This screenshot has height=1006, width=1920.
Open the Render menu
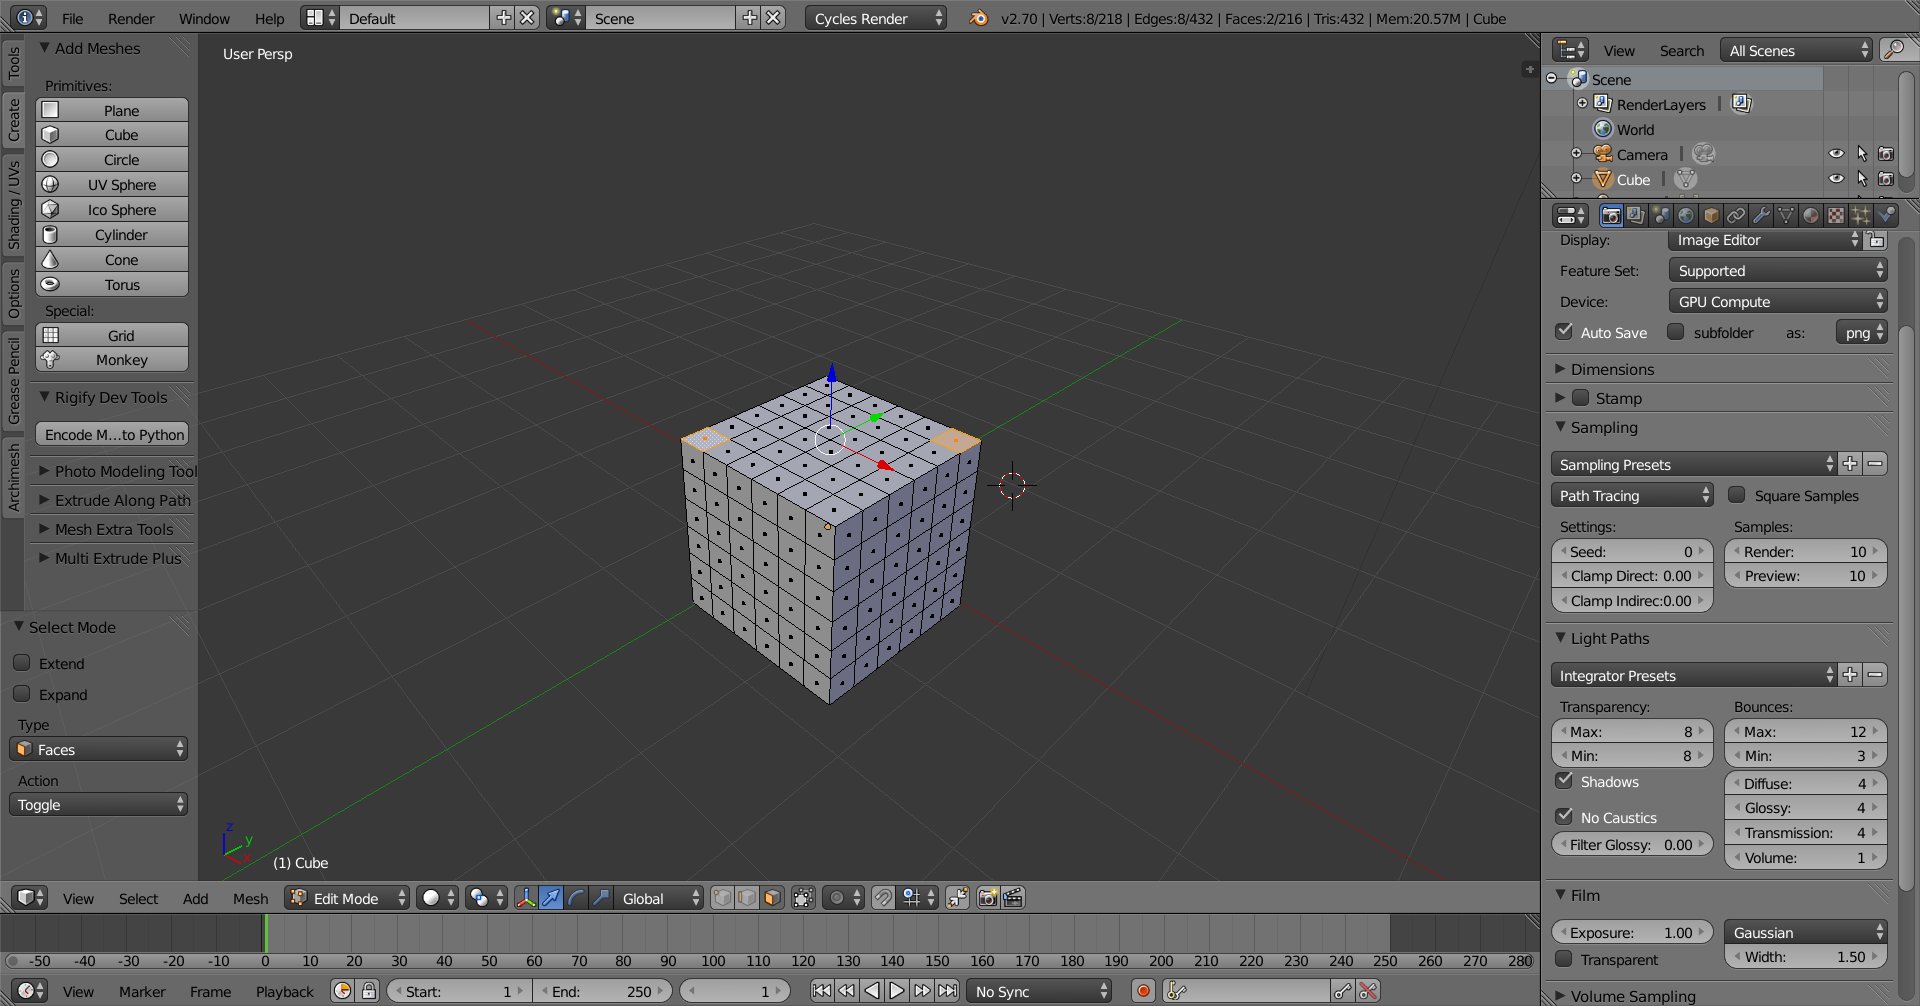coord(131,18)
